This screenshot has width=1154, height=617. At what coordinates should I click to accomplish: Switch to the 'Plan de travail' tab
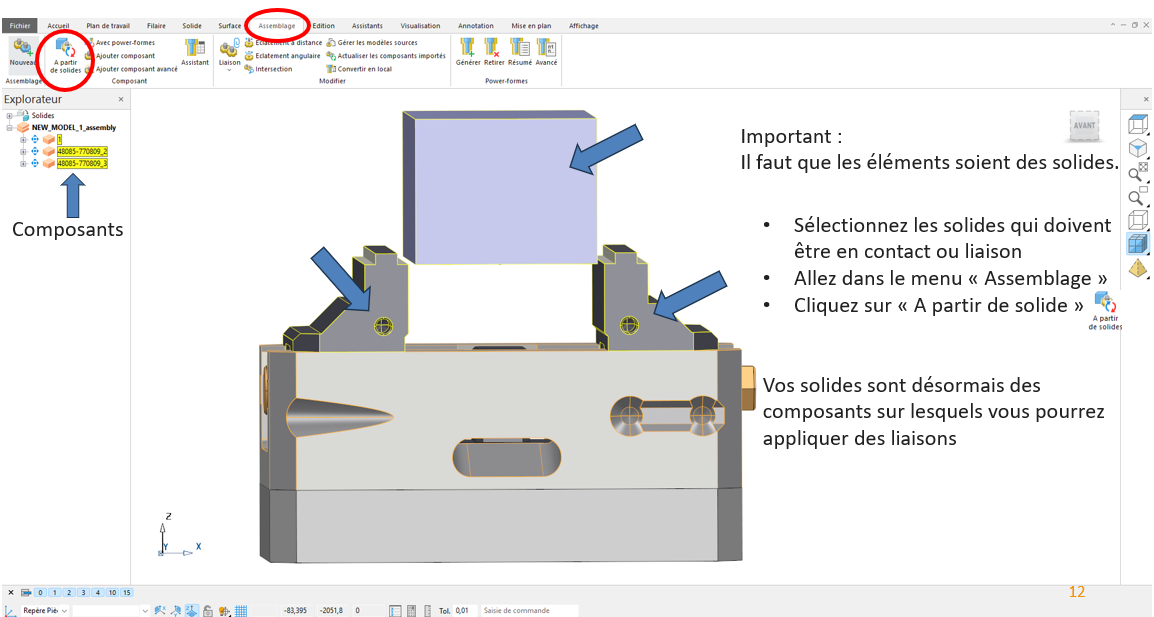pos(107,26)
